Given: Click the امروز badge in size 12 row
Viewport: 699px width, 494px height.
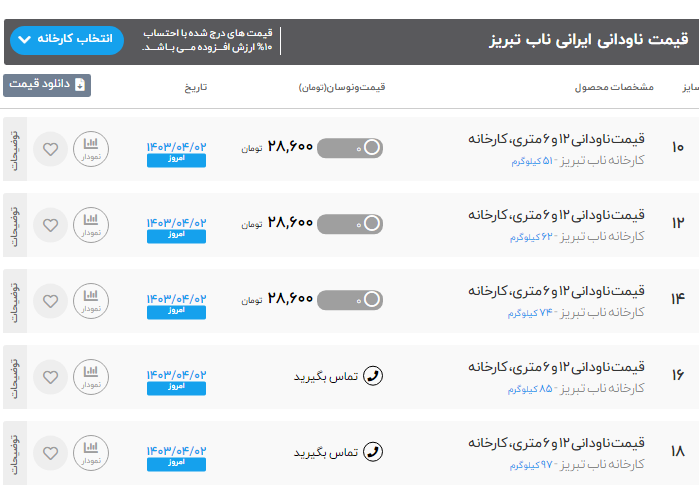Looking at the screenshot, I should (176, 237).
